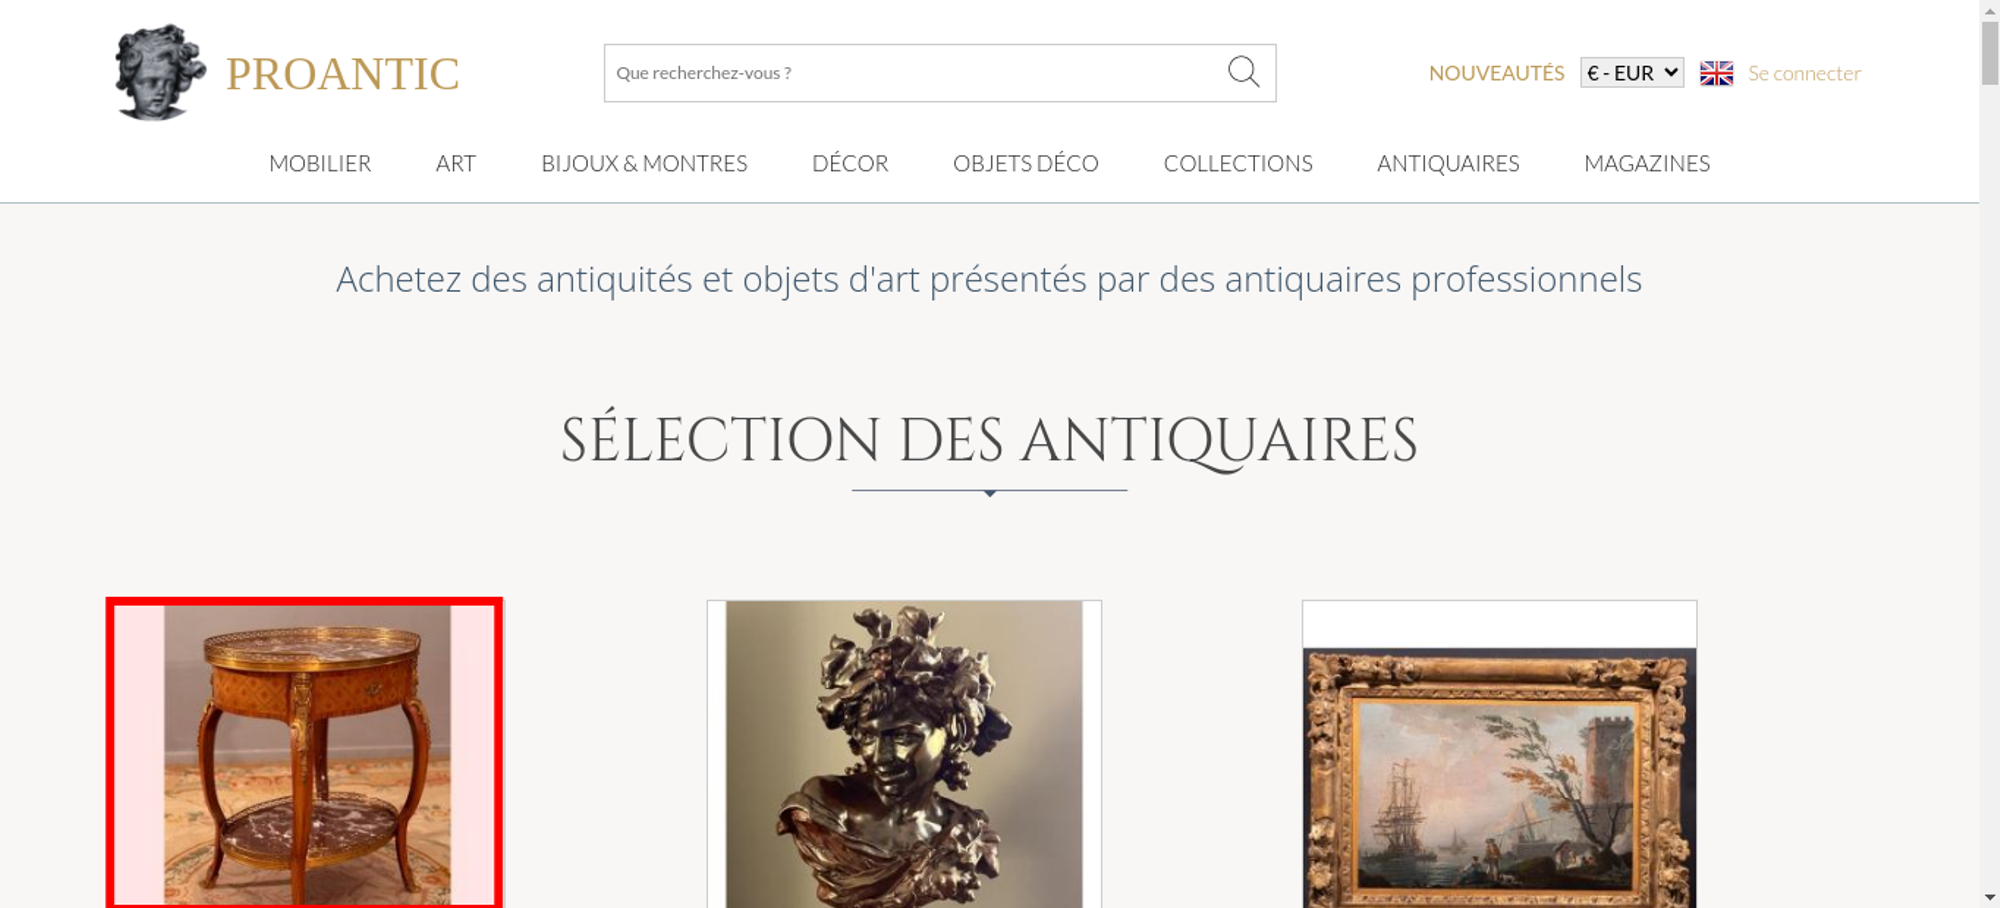Open the € - EUR currency dropdown

click(1631, 73)
